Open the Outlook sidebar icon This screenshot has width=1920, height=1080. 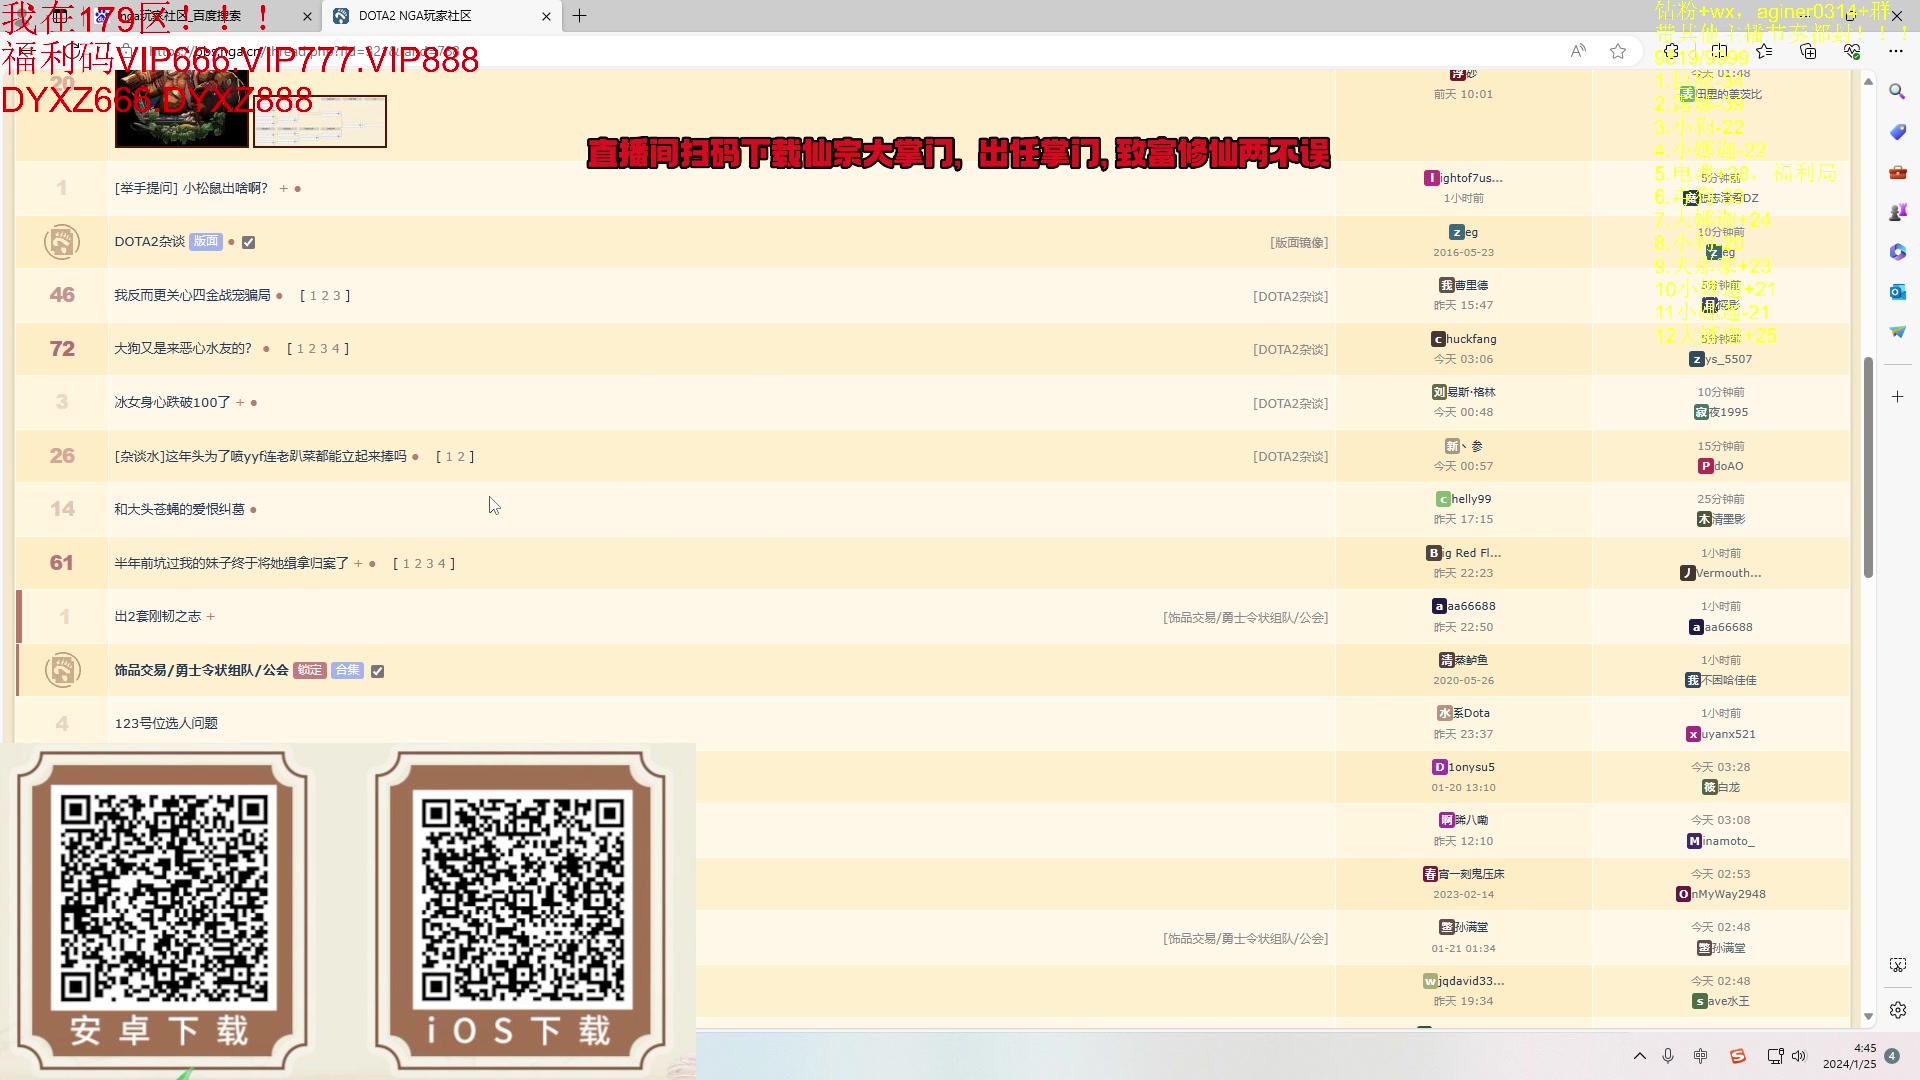point(1897,292)
